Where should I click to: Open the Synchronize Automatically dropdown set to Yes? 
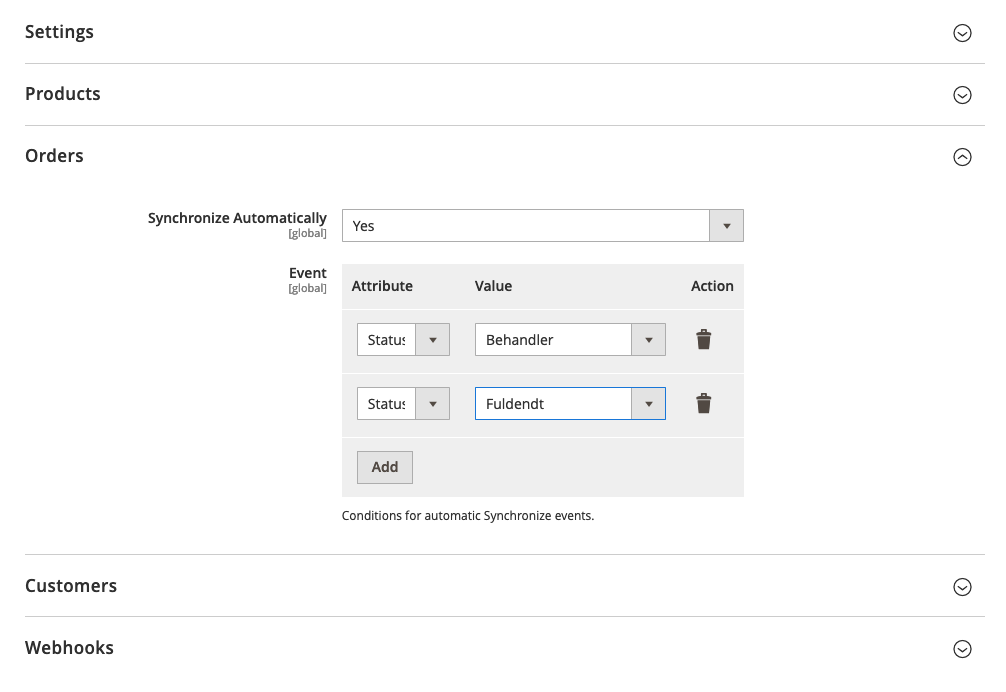coord(542,226)
